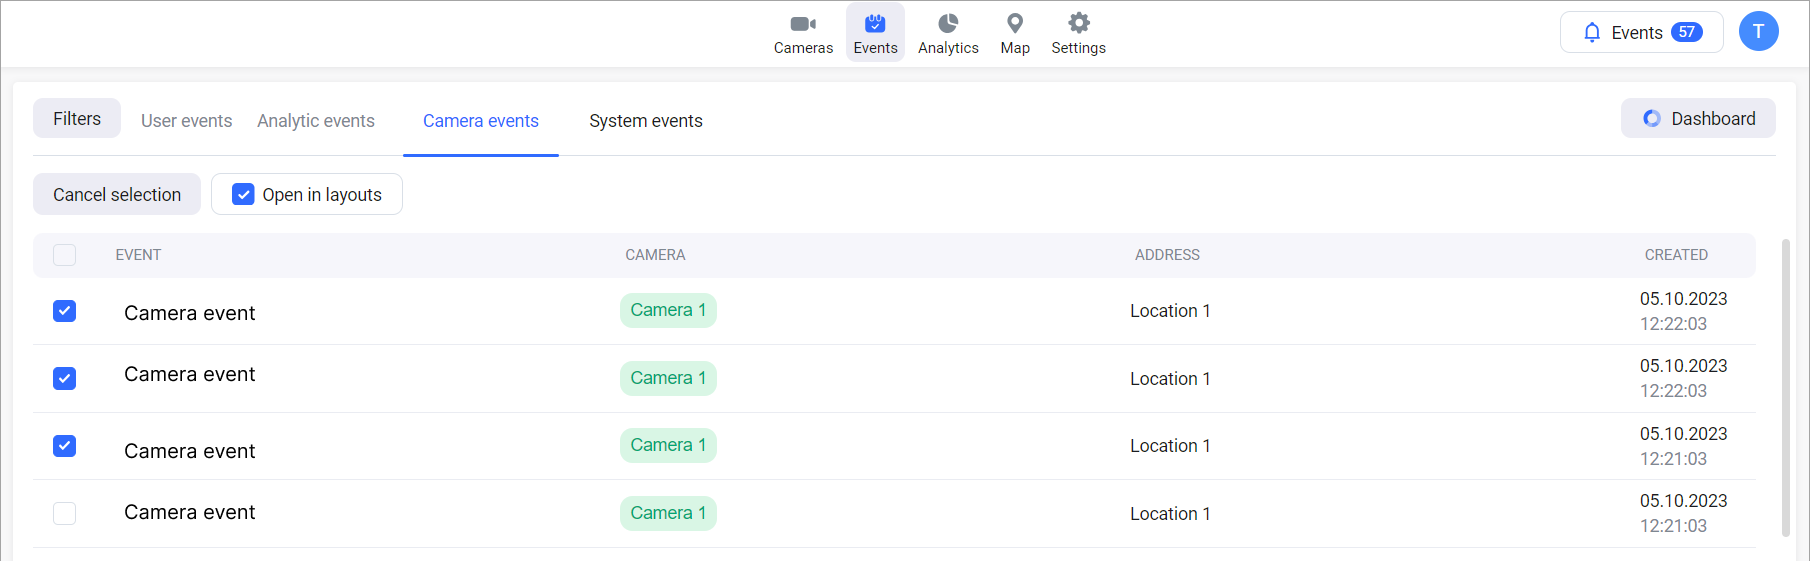Click the Dashboard circle icon button
This screenshot has height=561, width=1810.
[x=1698, y=118]
